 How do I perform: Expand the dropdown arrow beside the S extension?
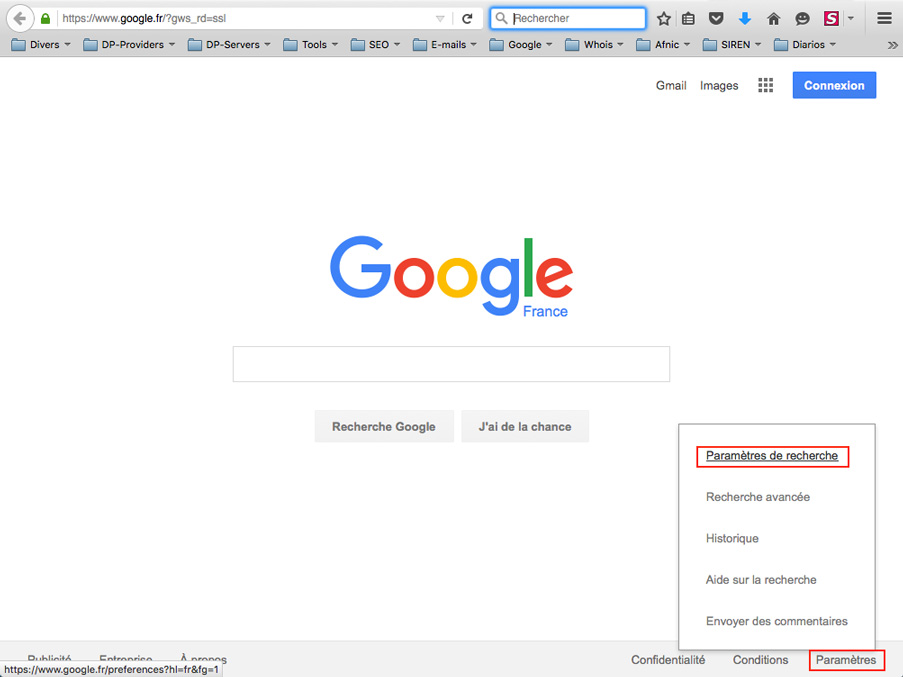(x=850, y=18)
